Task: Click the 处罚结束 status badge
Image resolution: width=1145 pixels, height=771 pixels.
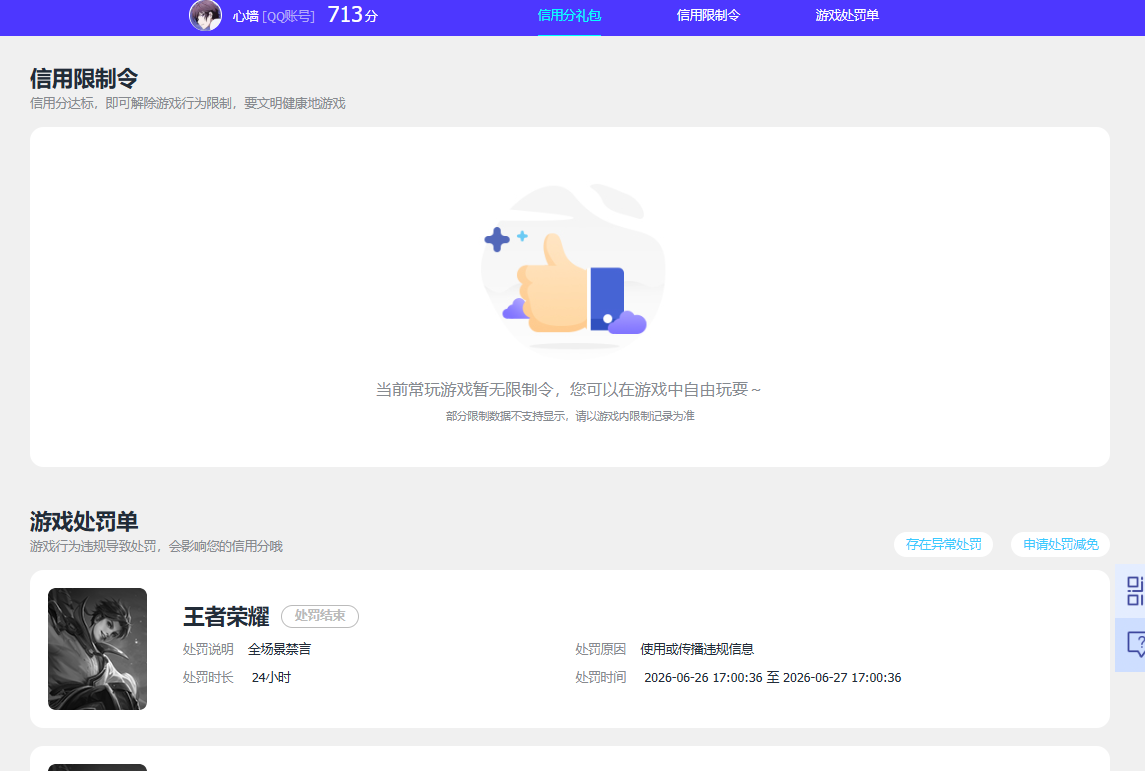Action: tap(320, 616)
